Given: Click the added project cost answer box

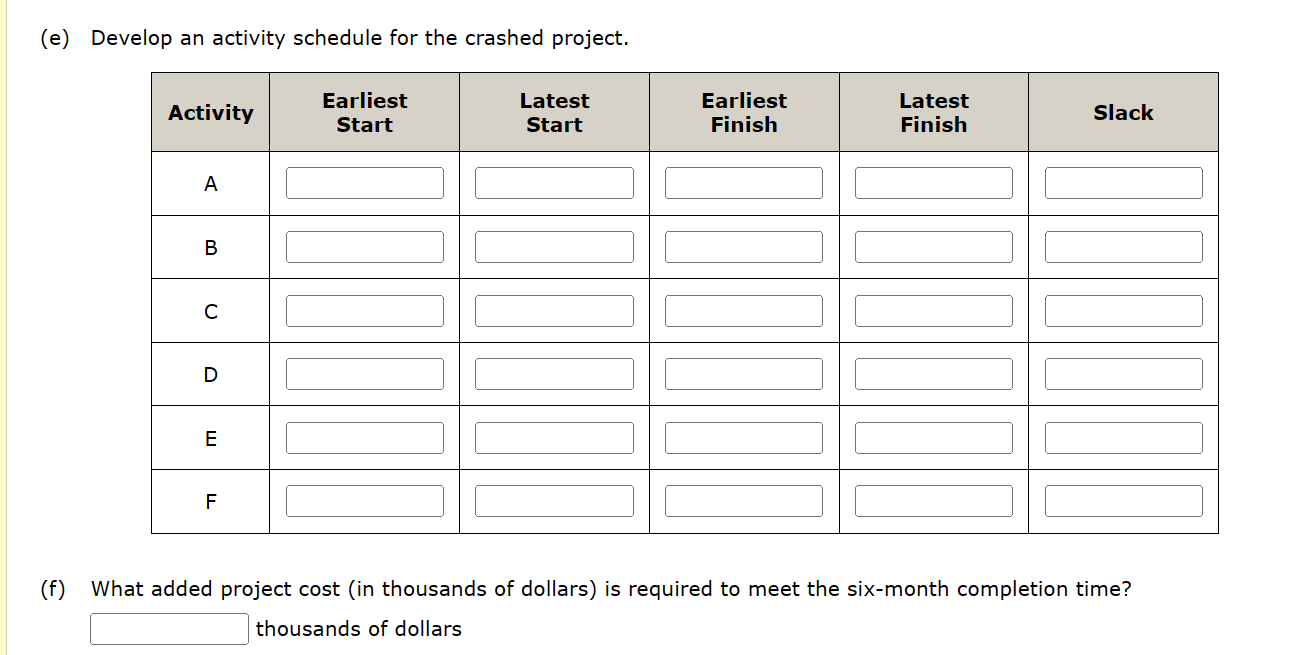Looking at the screenshot, I should click(168, 628).
